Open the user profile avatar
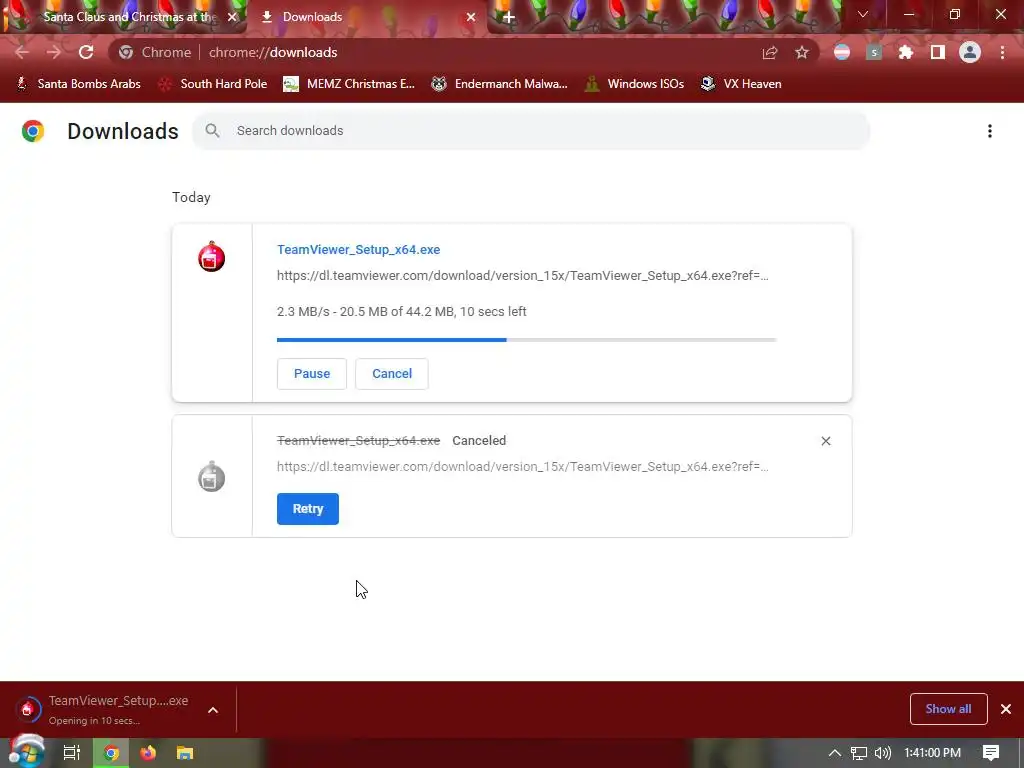Viewport: 1024px width, 768px height. [970, 52]
